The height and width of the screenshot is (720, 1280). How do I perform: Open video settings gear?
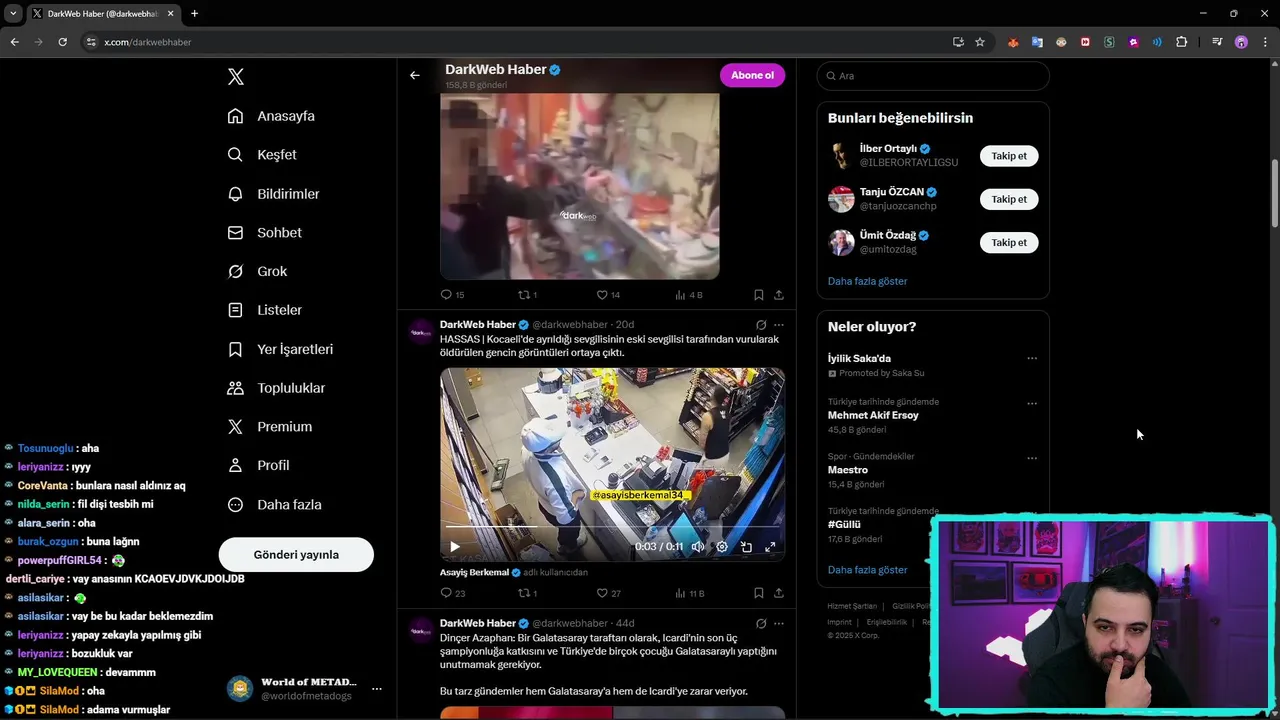click(722, 547)
